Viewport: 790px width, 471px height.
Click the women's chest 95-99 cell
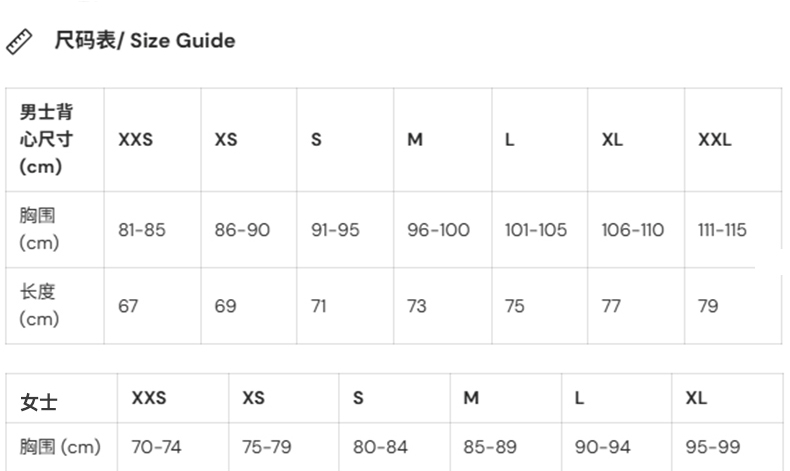(711, 447)
